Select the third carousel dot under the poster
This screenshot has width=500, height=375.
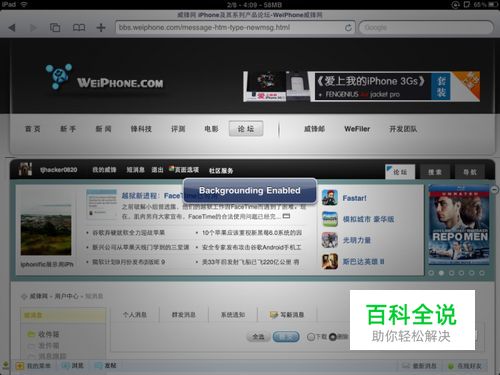point(451,273)
